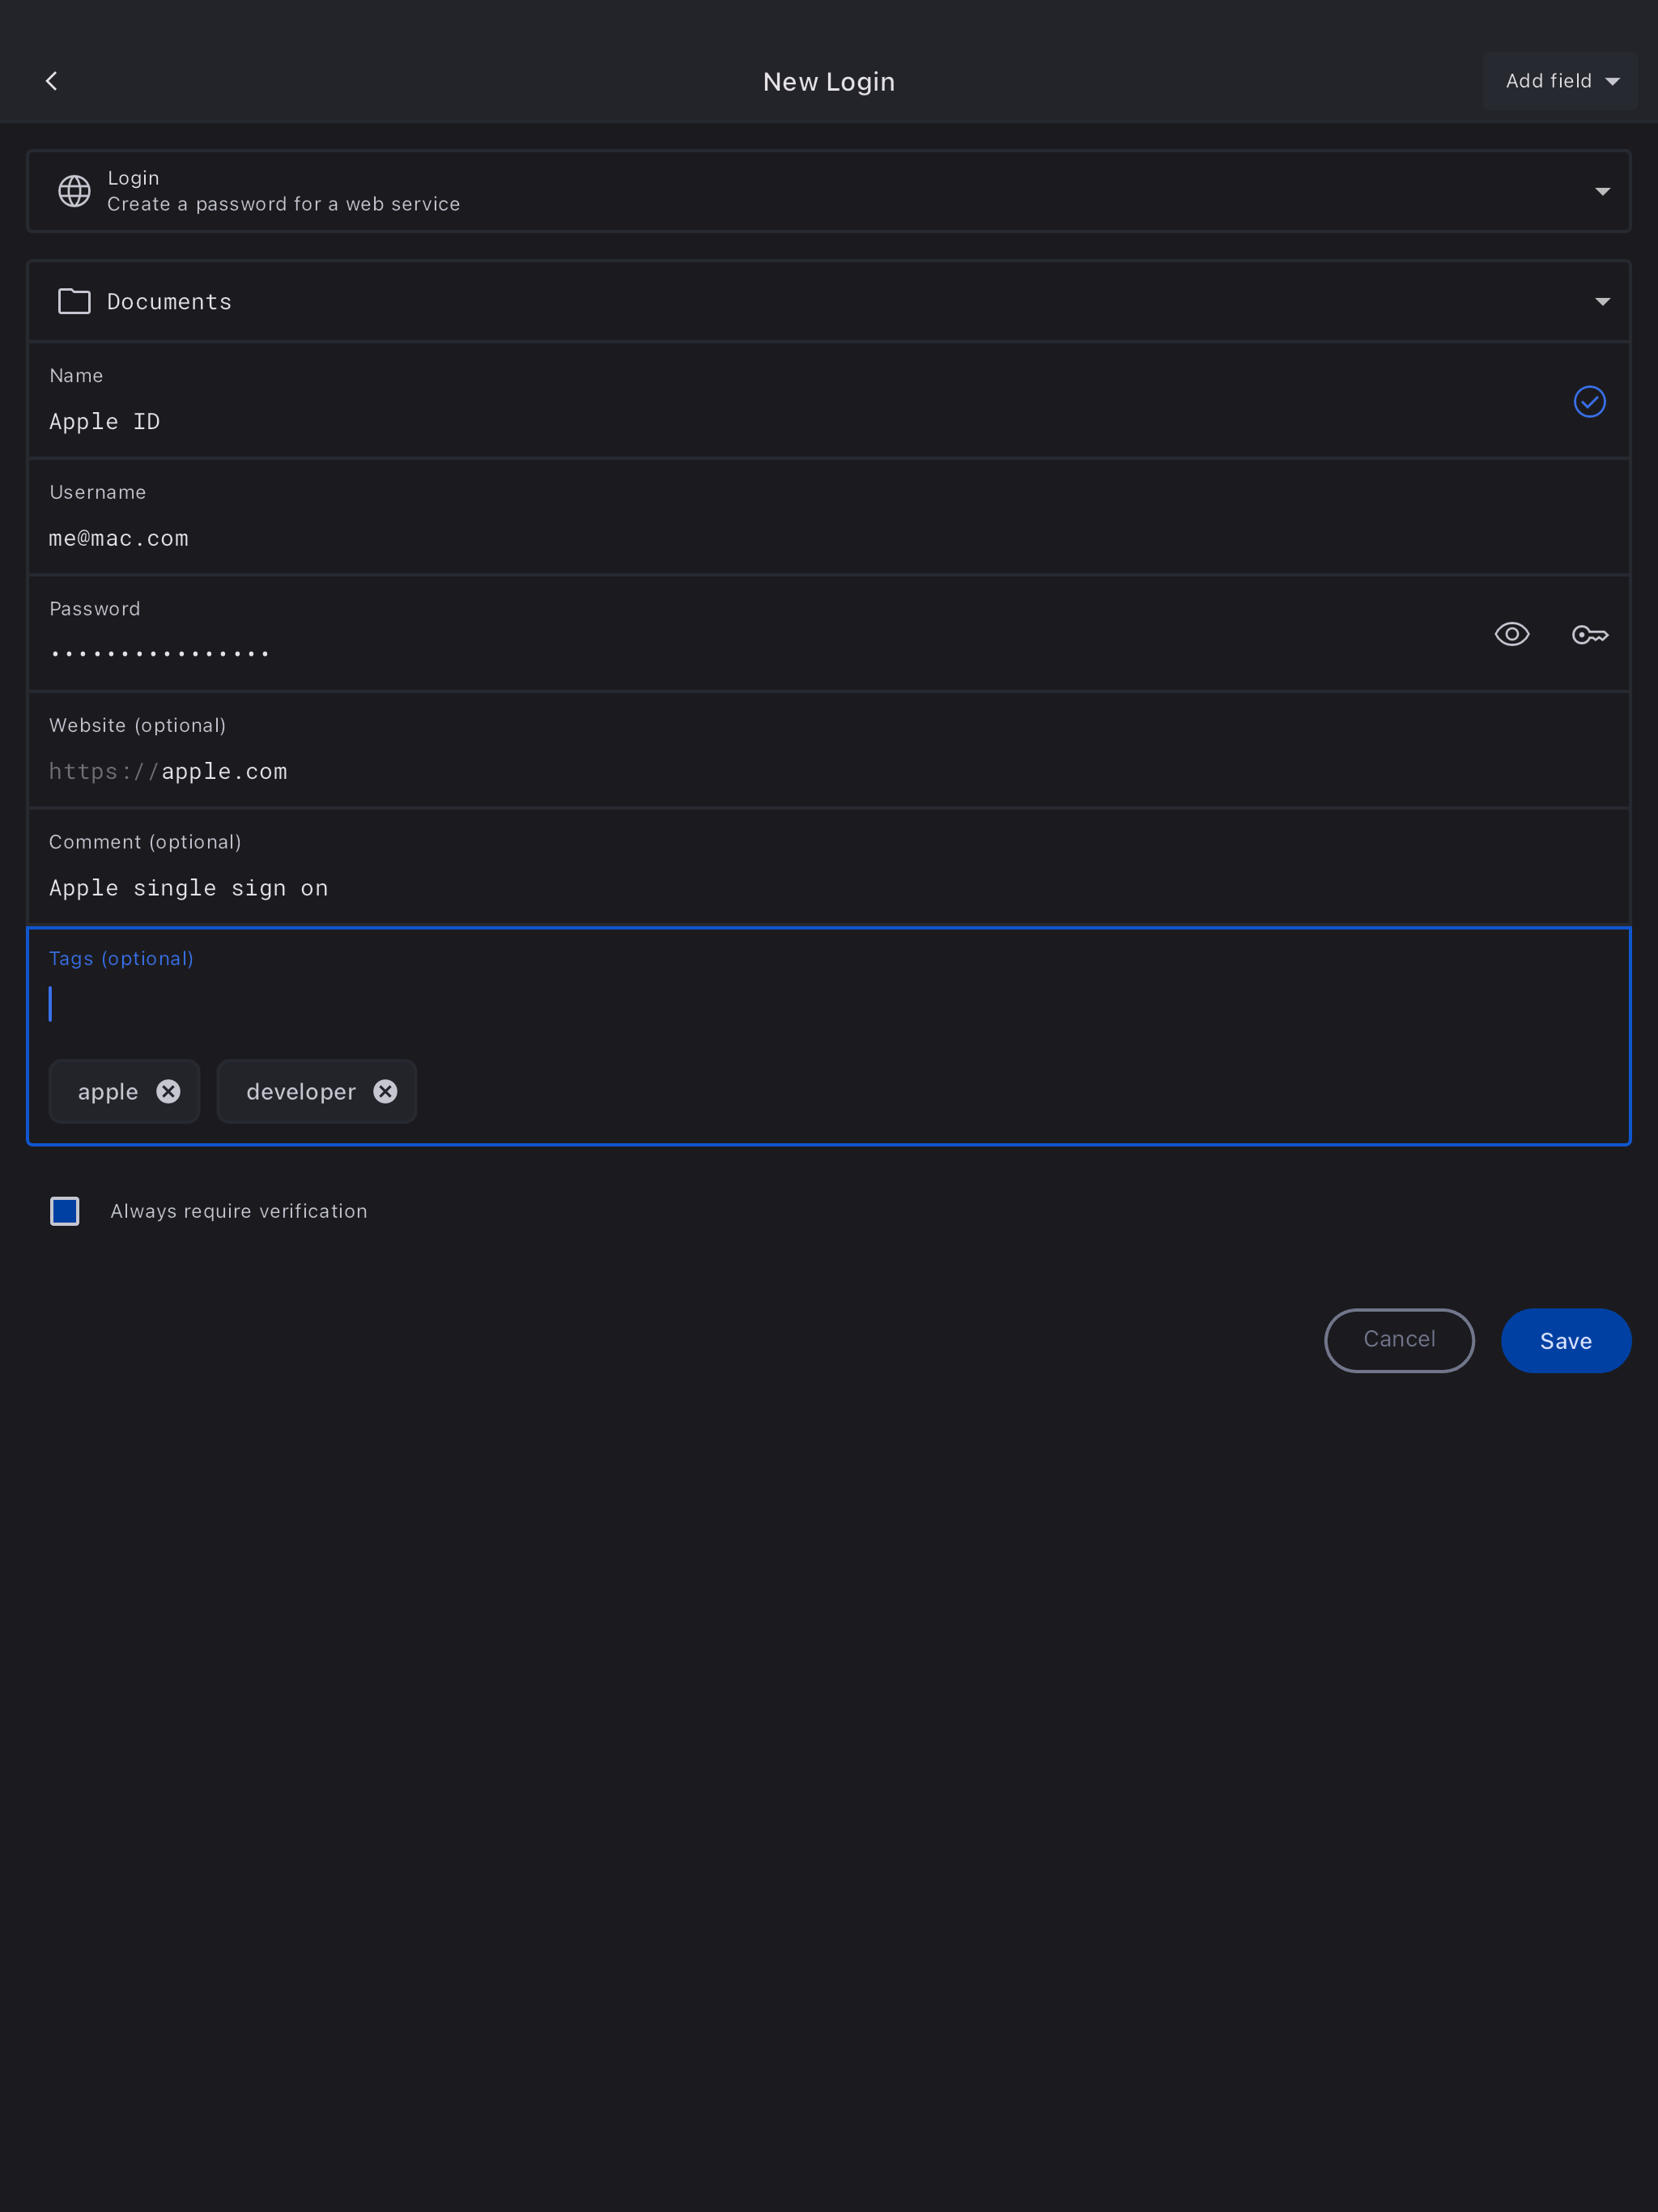Edit the Website field apple.com
This screenshot has width=1658, height=2212.
click(700, 771)
